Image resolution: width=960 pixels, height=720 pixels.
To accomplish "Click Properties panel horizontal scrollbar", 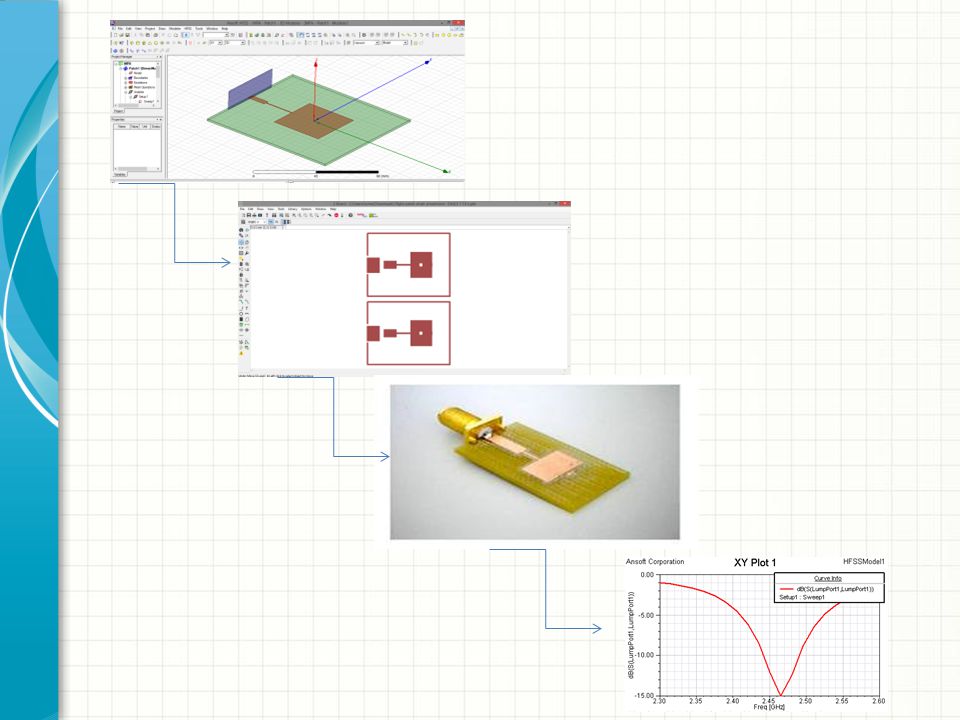I will tap(137, 169).
